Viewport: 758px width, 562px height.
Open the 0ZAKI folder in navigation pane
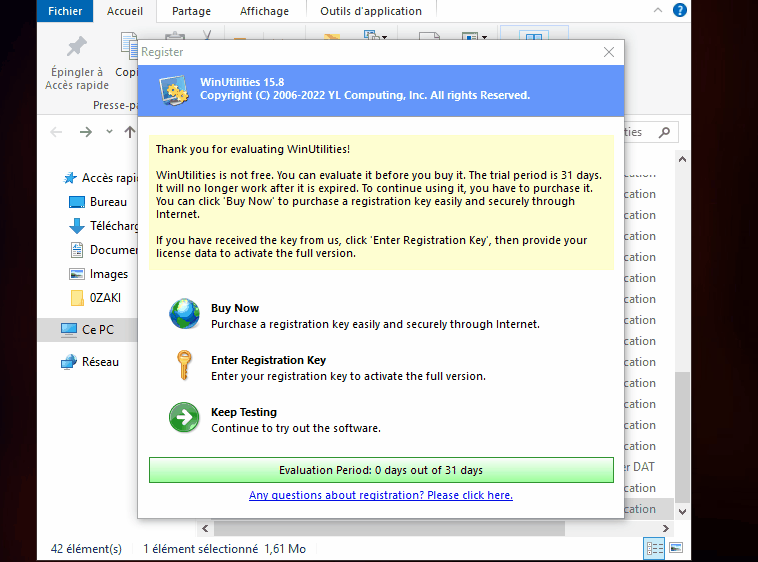click(96, 298)
